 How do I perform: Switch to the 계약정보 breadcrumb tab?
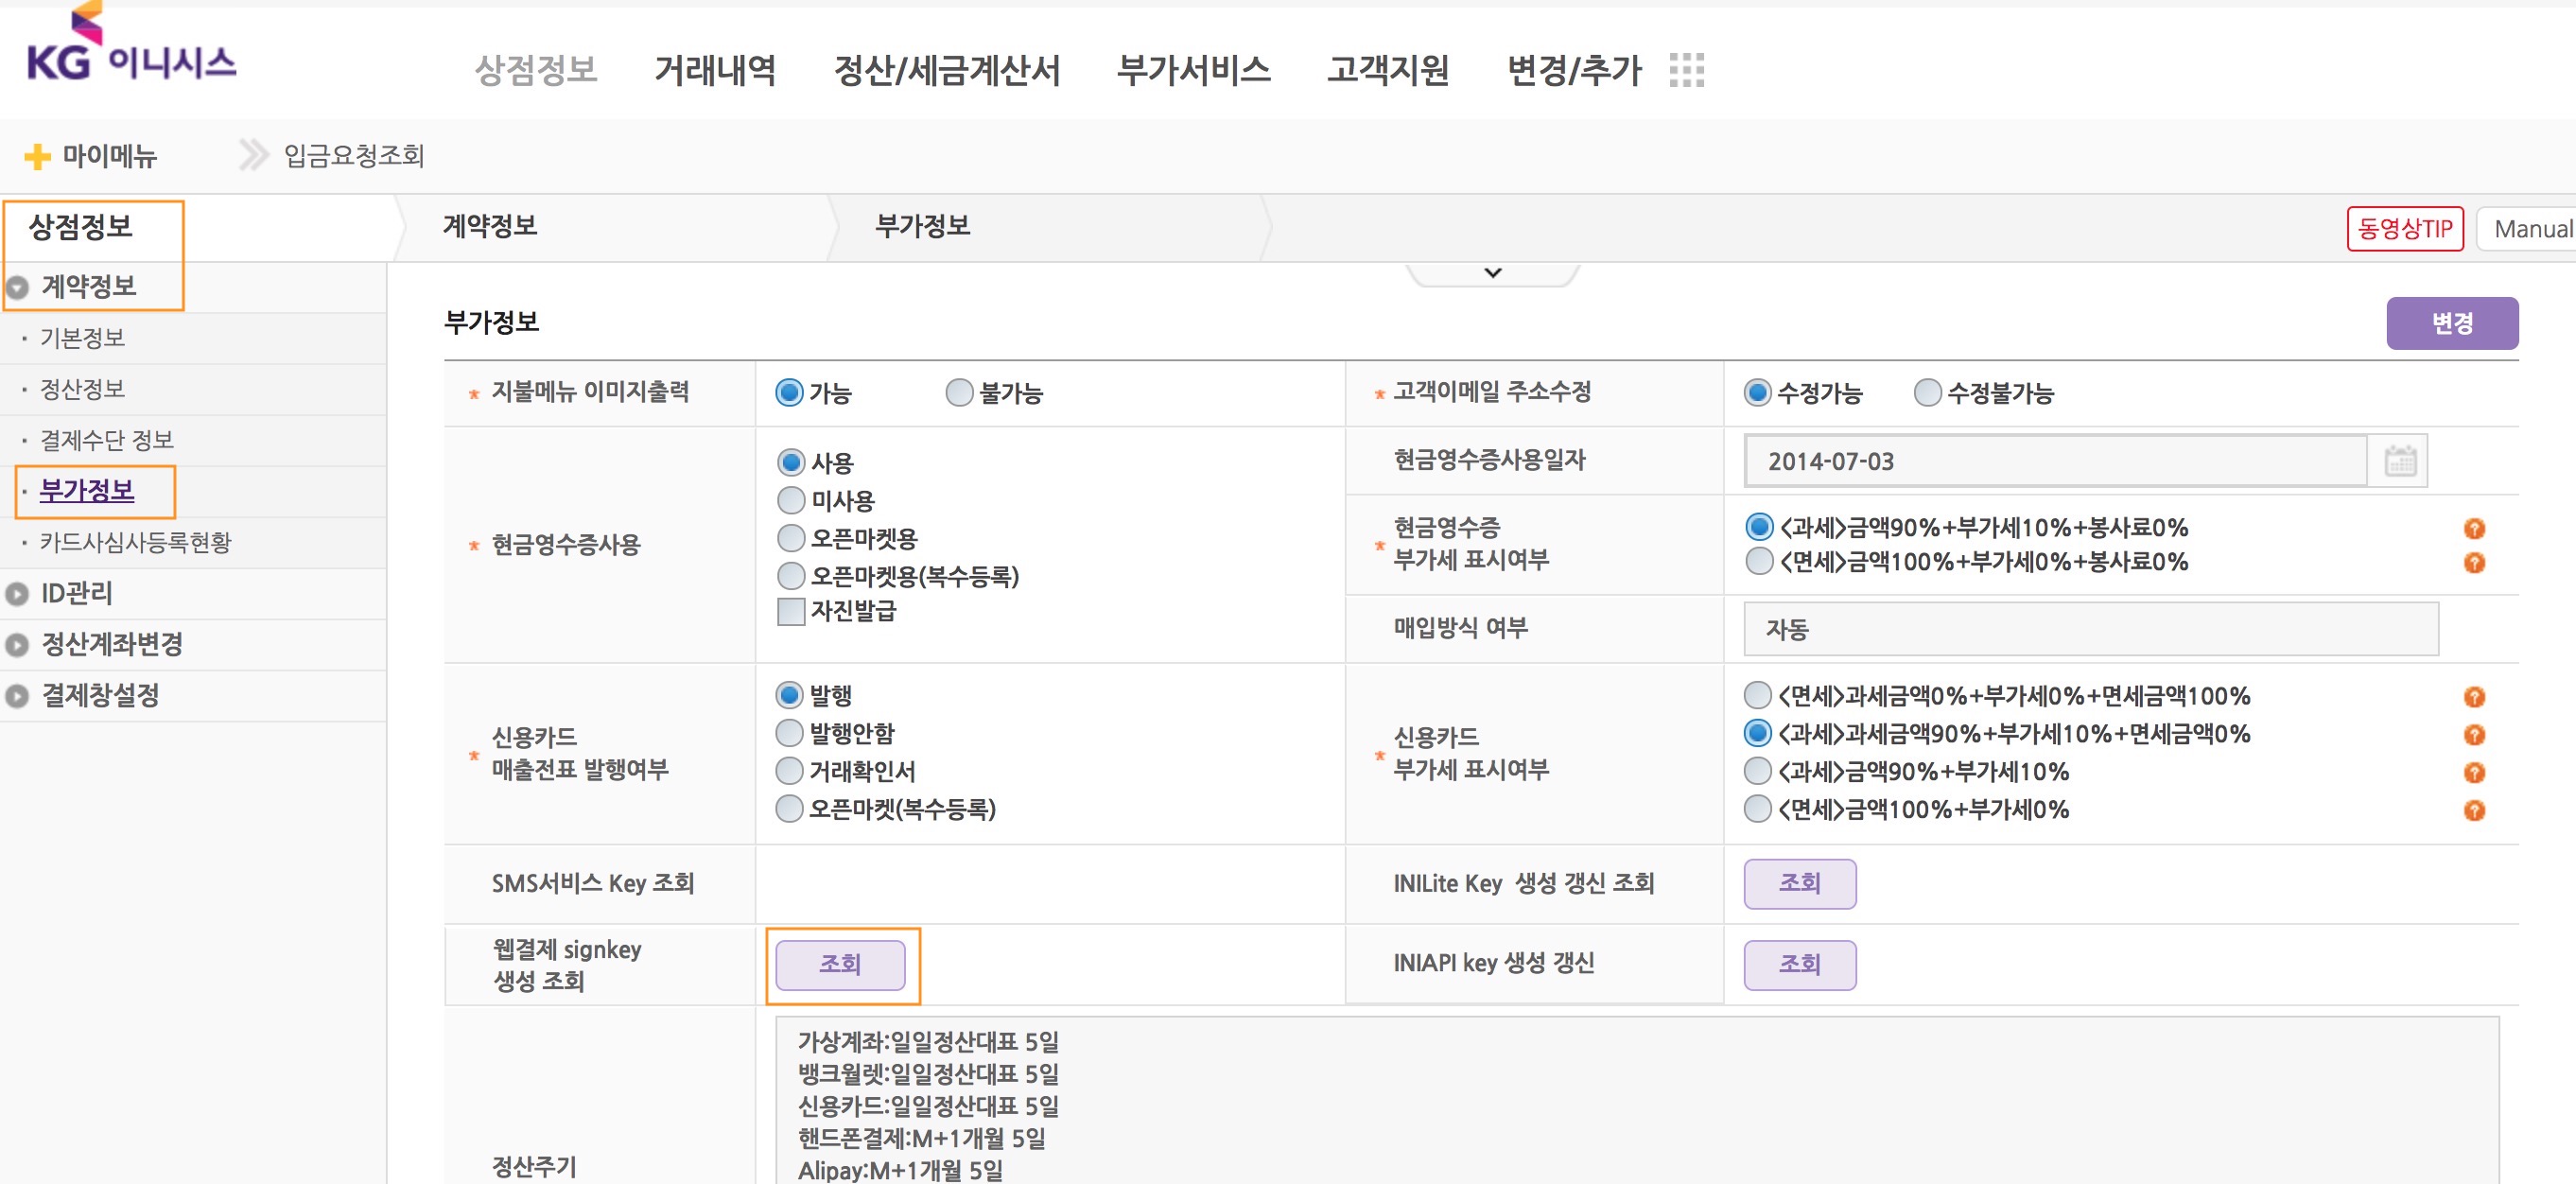click(489, 226)
